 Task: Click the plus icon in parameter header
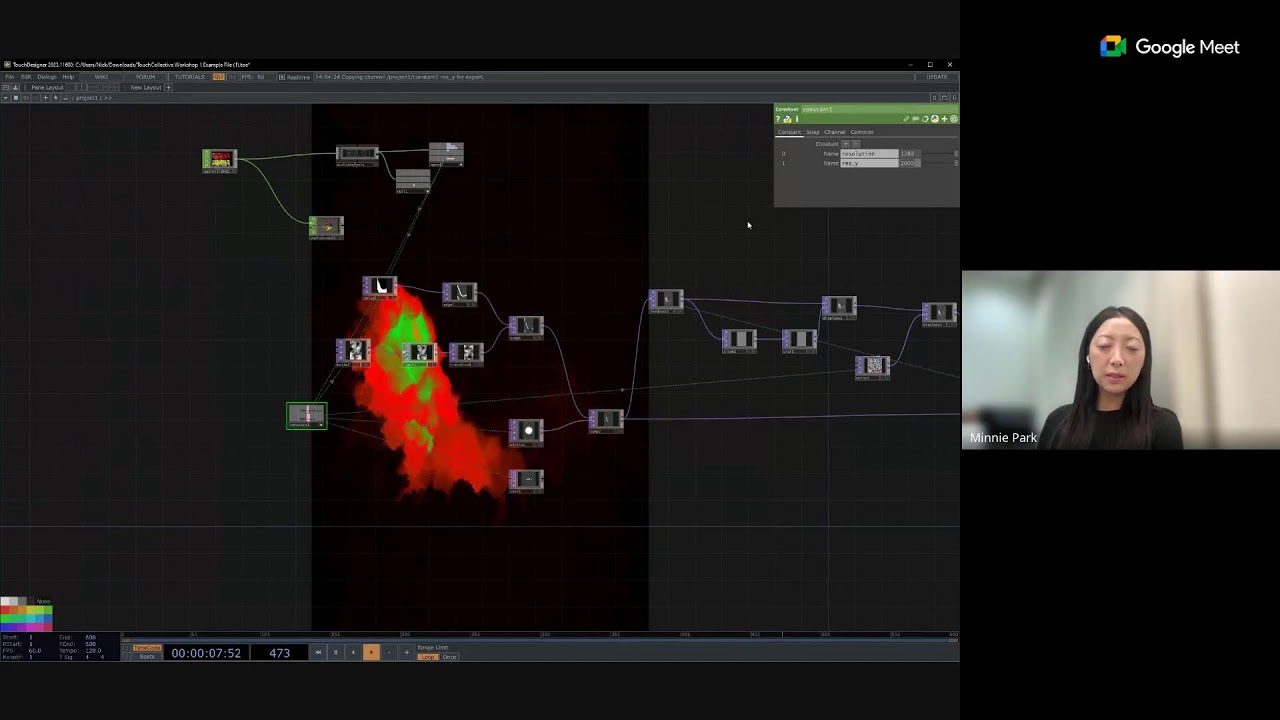pyautogui.click(x=944, y=119)
